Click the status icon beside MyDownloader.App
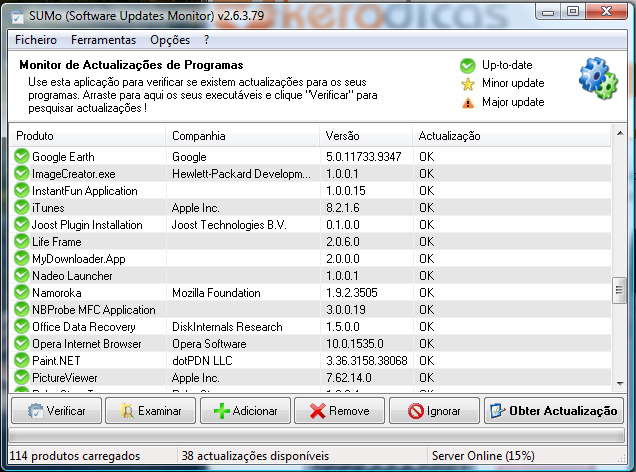 (x=21, y=259)
